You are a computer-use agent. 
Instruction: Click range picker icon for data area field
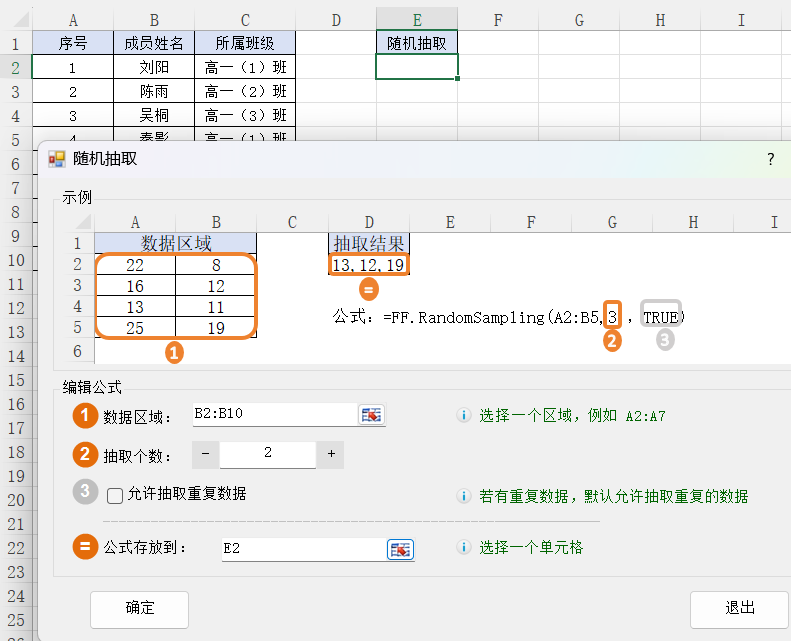tap(372, 416)
